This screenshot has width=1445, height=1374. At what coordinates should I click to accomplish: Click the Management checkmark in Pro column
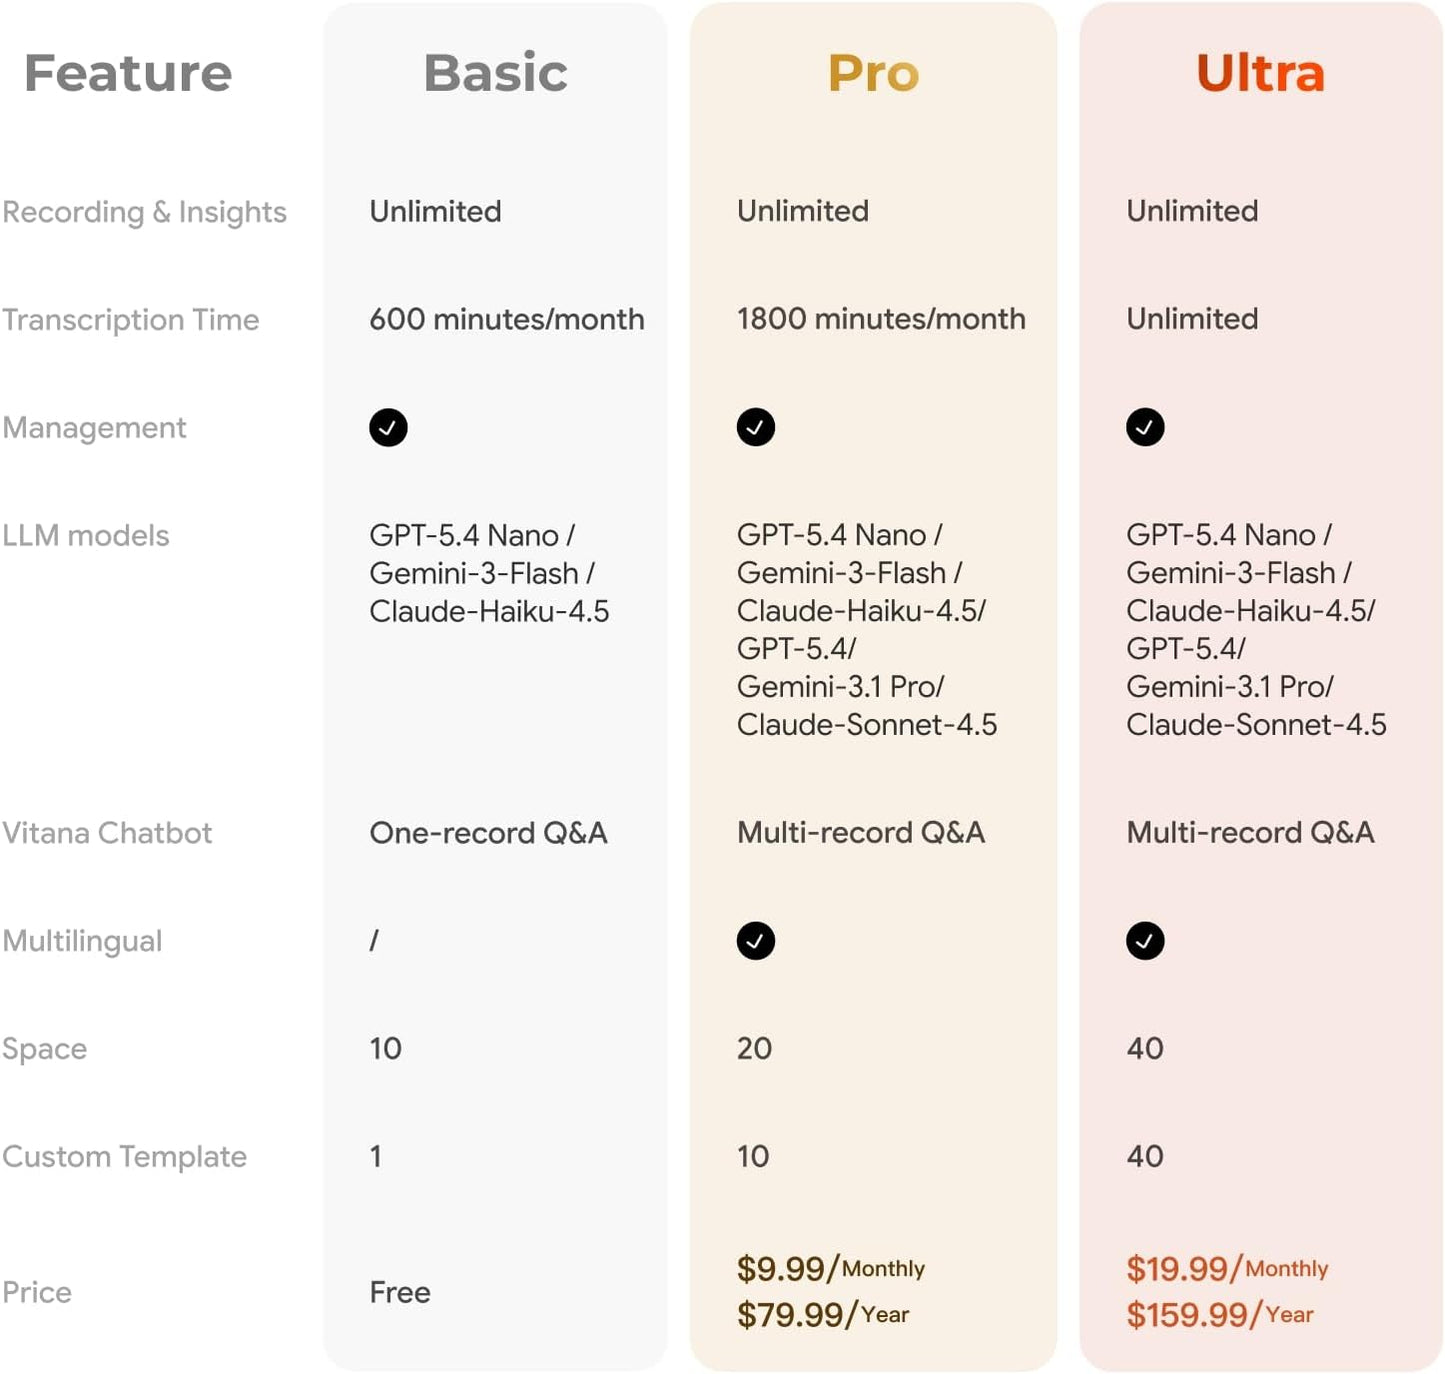coord(756,428)
